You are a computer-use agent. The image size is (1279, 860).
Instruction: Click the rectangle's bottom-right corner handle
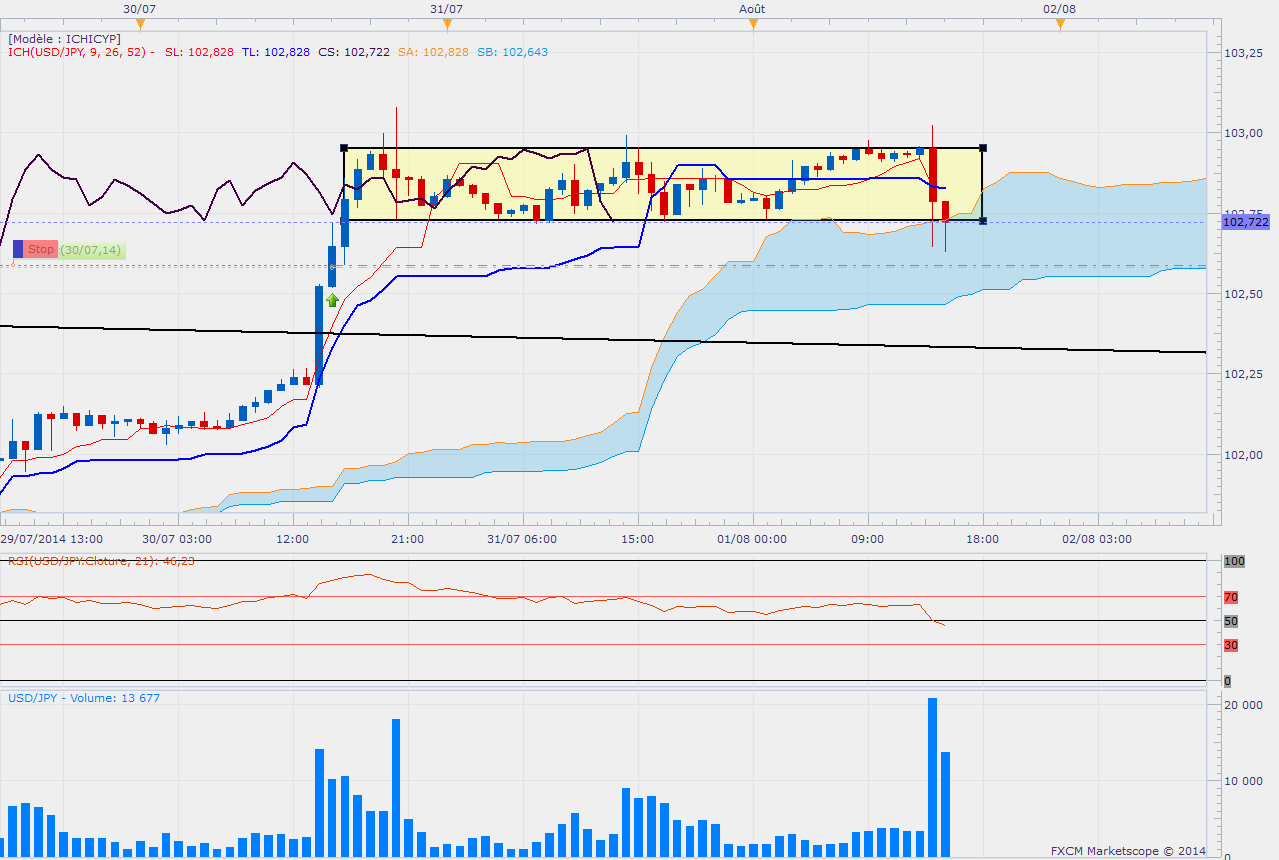[983, 220]
